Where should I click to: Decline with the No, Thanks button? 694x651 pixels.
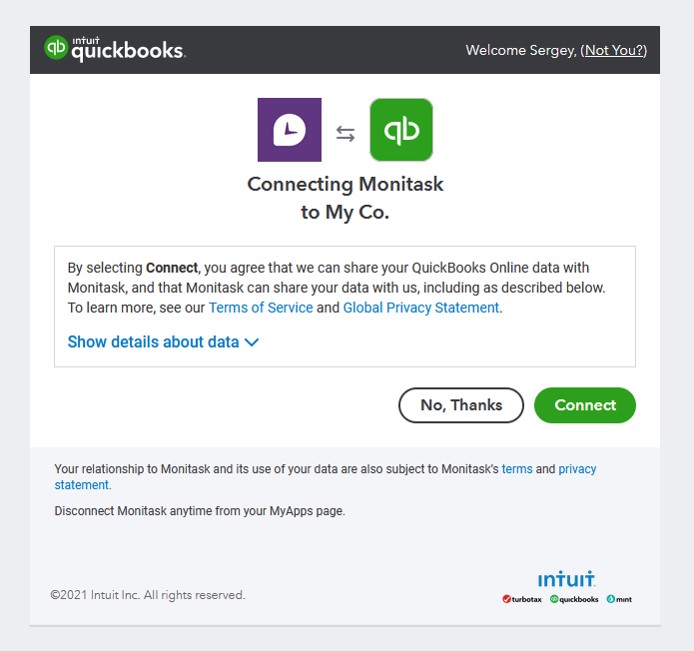point(461,405)
